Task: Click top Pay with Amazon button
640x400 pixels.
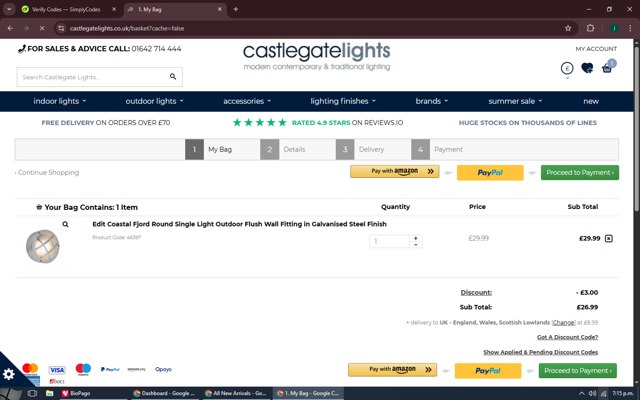Action: (394, 171)
